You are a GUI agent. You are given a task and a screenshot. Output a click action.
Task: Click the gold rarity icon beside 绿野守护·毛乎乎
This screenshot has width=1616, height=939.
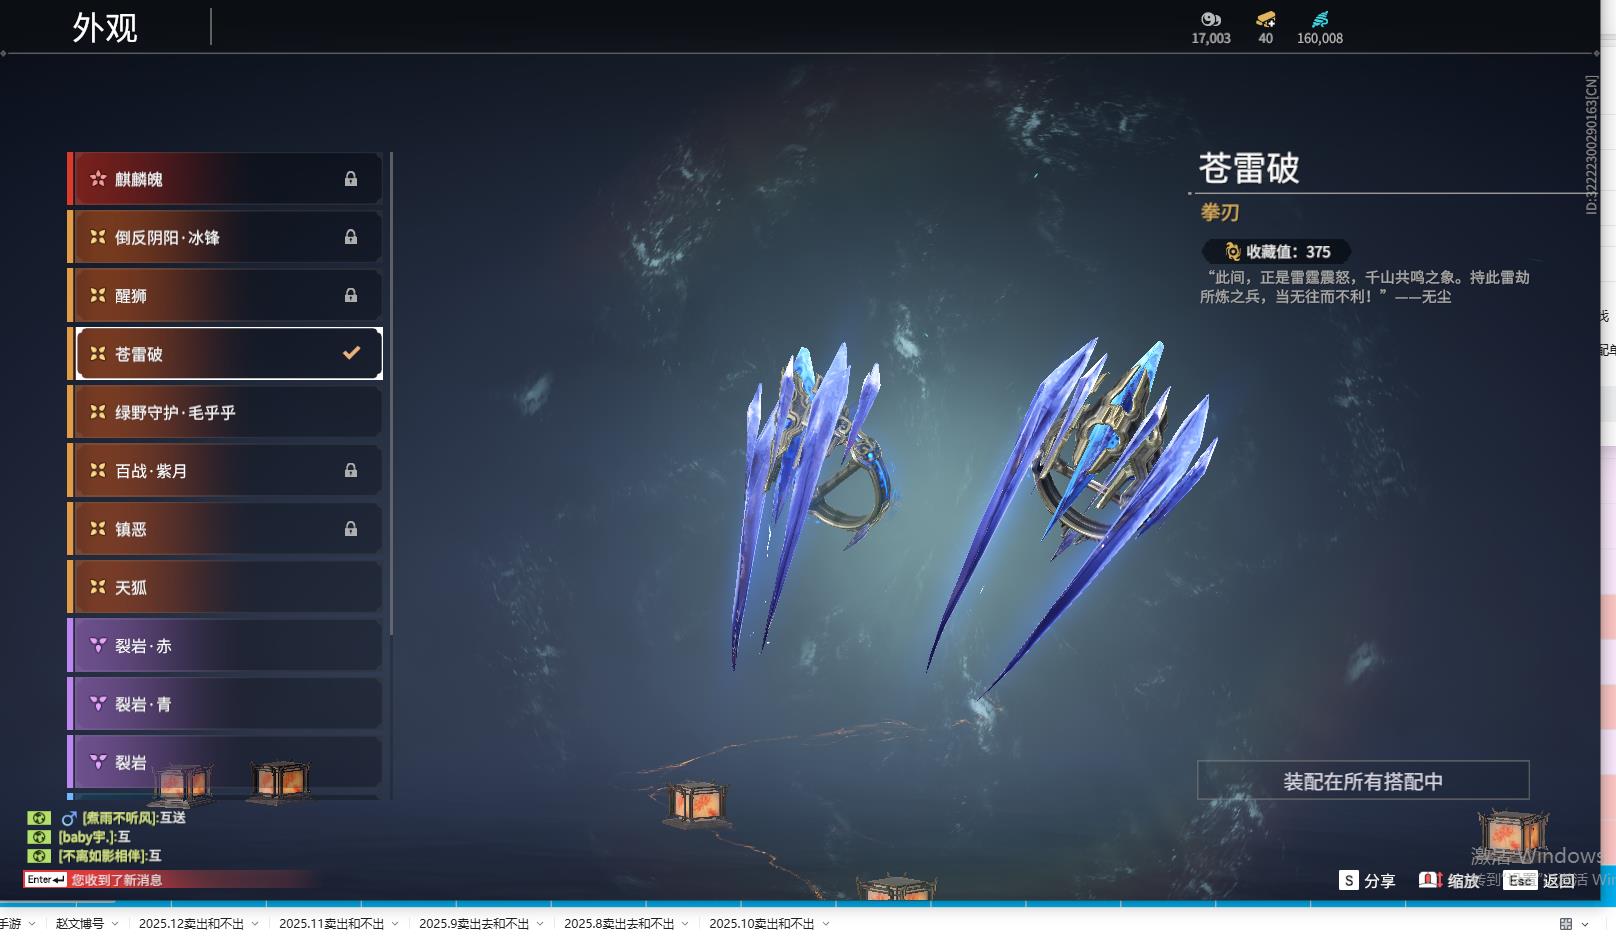pyautogui.click(x=98, y=412)
